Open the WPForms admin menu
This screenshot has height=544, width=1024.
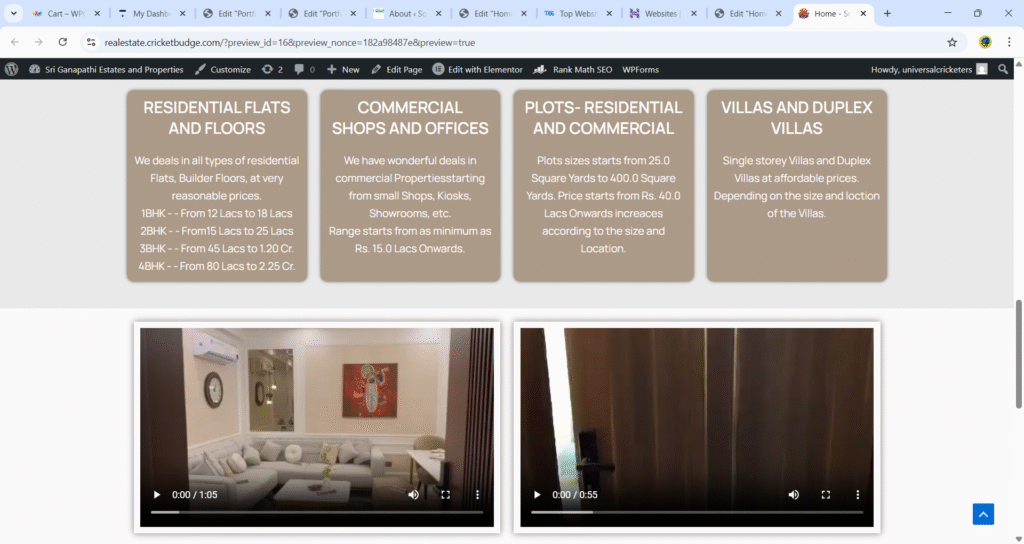(640, 70)
